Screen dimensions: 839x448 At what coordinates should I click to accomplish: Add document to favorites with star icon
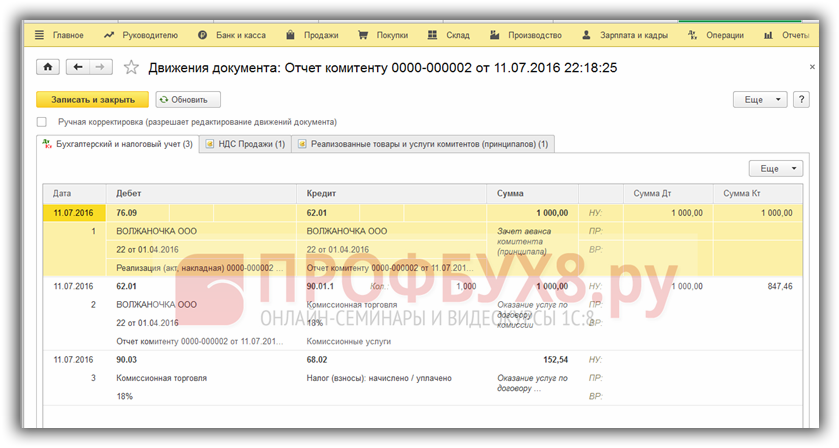[131, 67]
